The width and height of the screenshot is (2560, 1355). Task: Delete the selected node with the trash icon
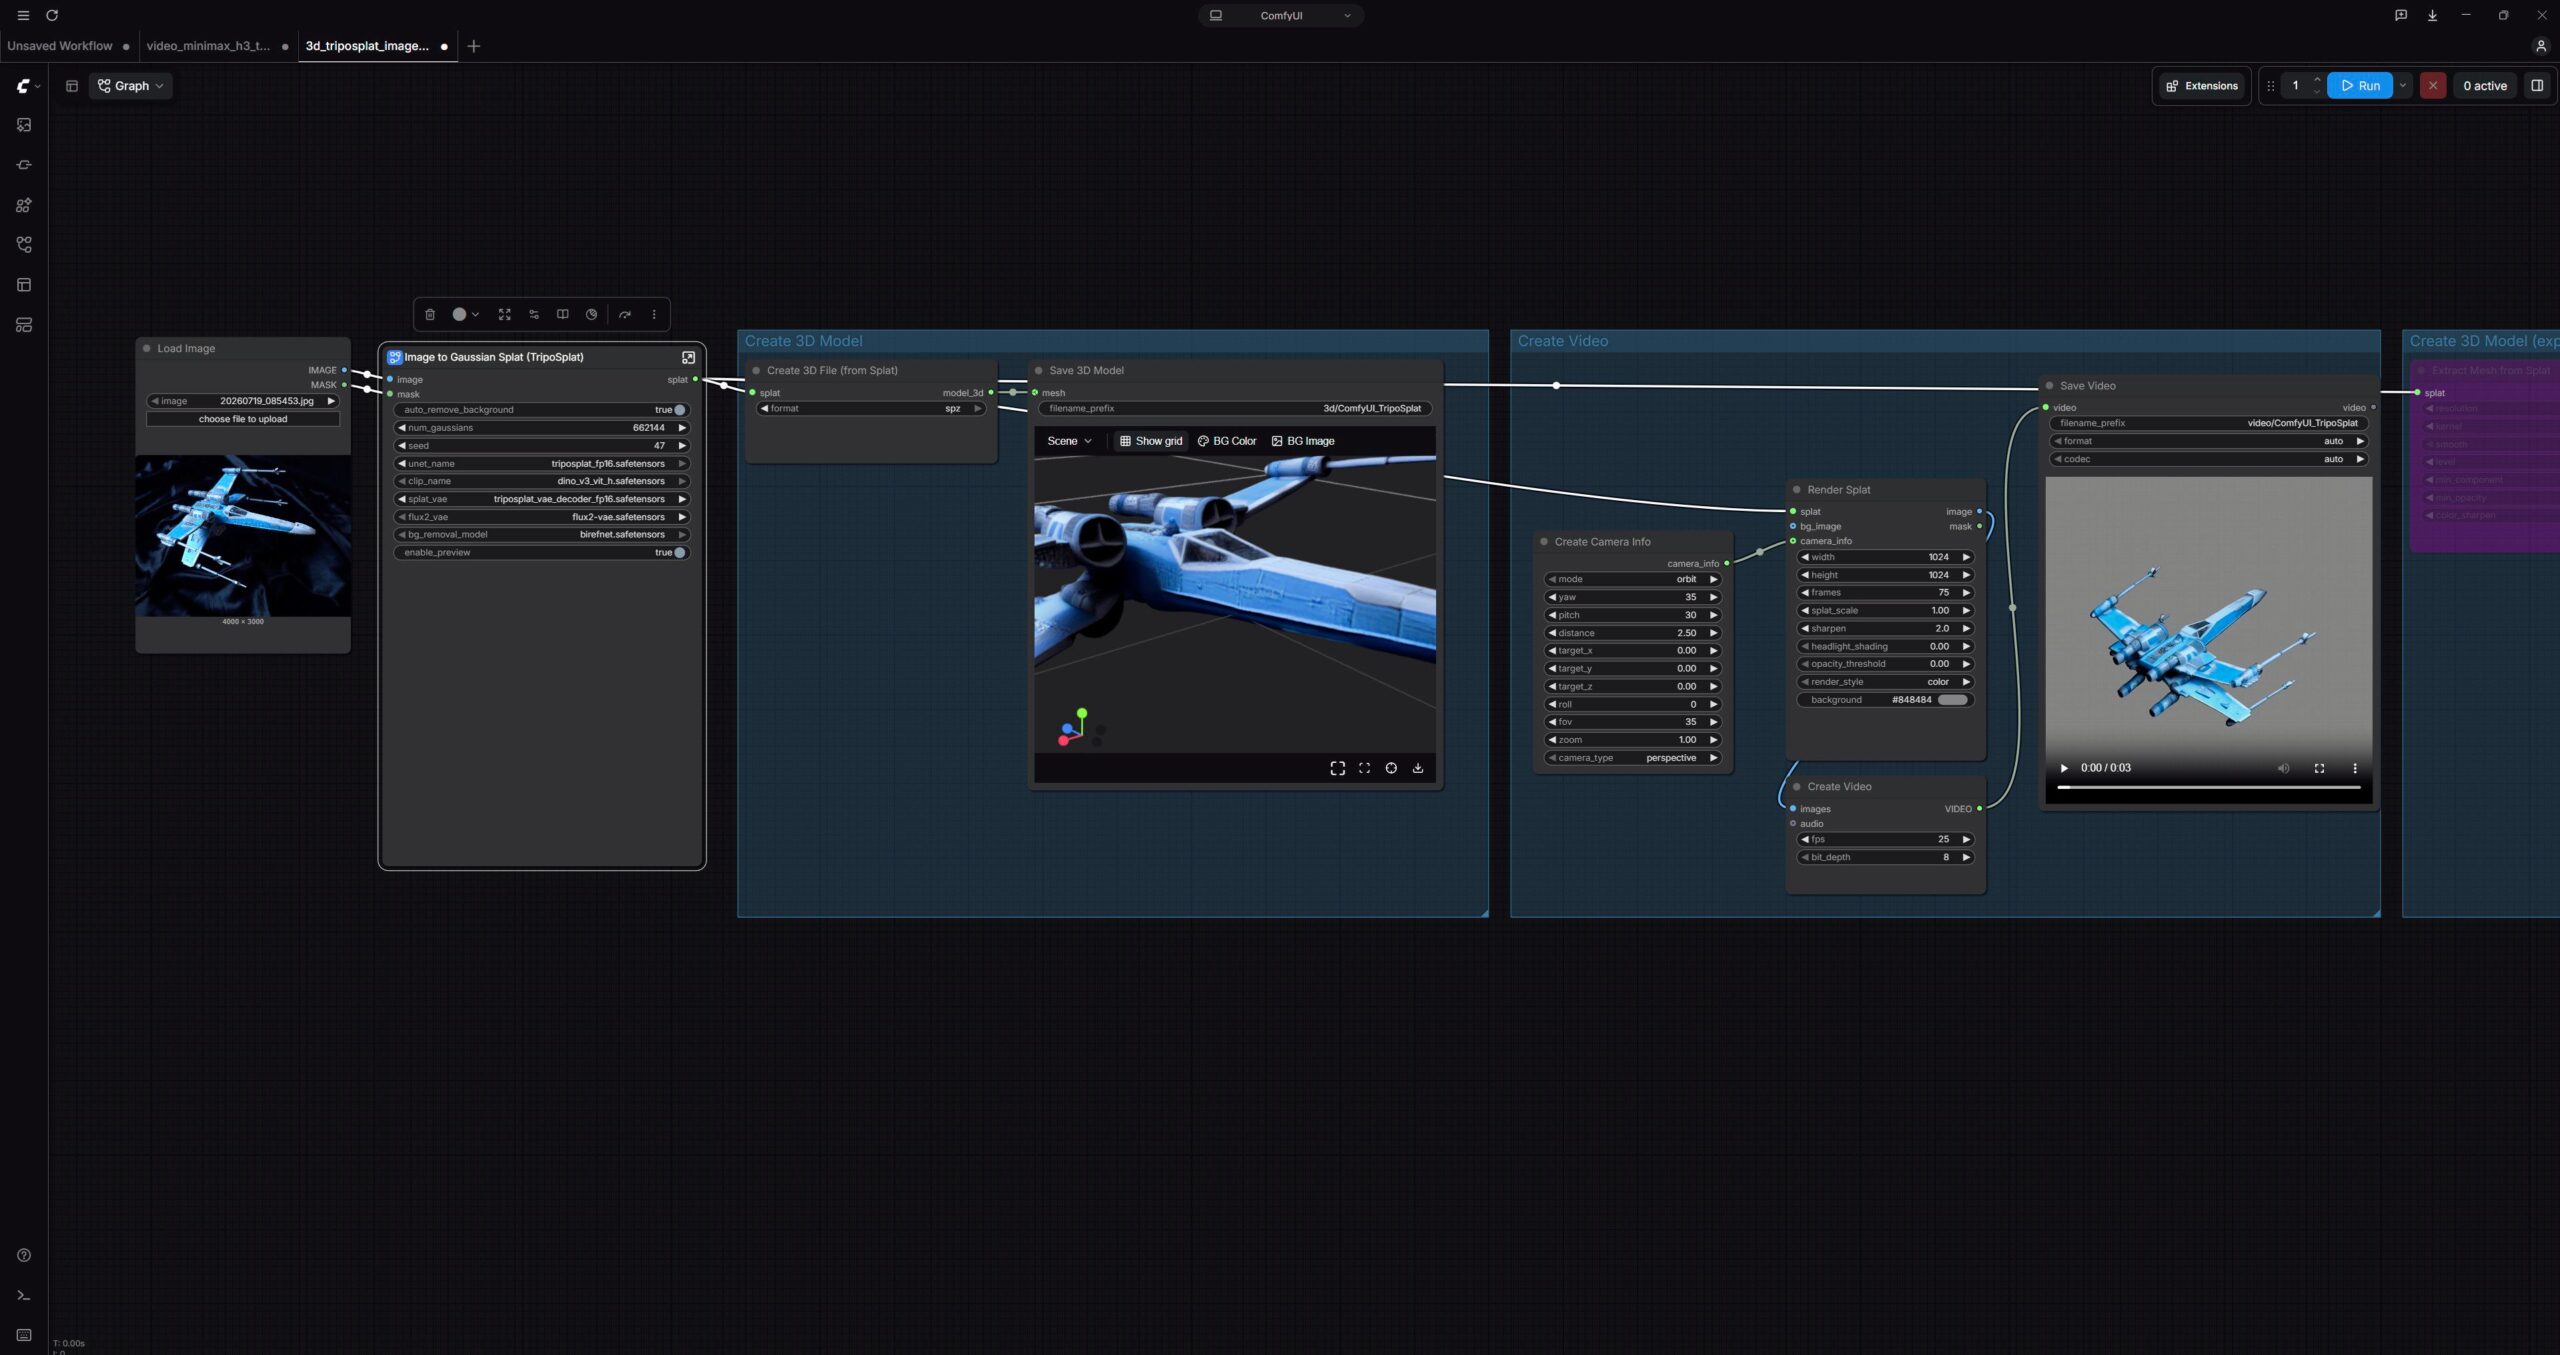pyautogui.click(x=430, y=314)
